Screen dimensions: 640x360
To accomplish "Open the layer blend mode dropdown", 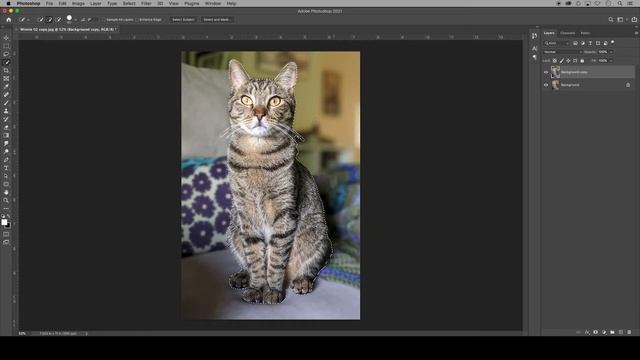I will tap(562, 52).
